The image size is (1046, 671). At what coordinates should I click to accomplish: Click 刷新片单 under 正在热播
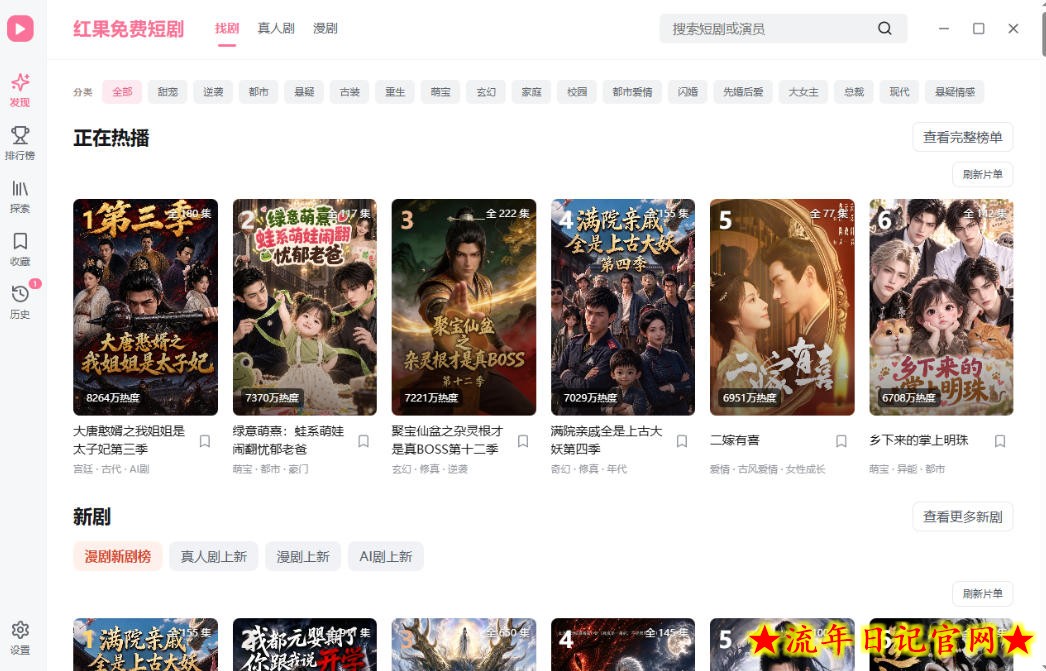click(x=983, y=175)
